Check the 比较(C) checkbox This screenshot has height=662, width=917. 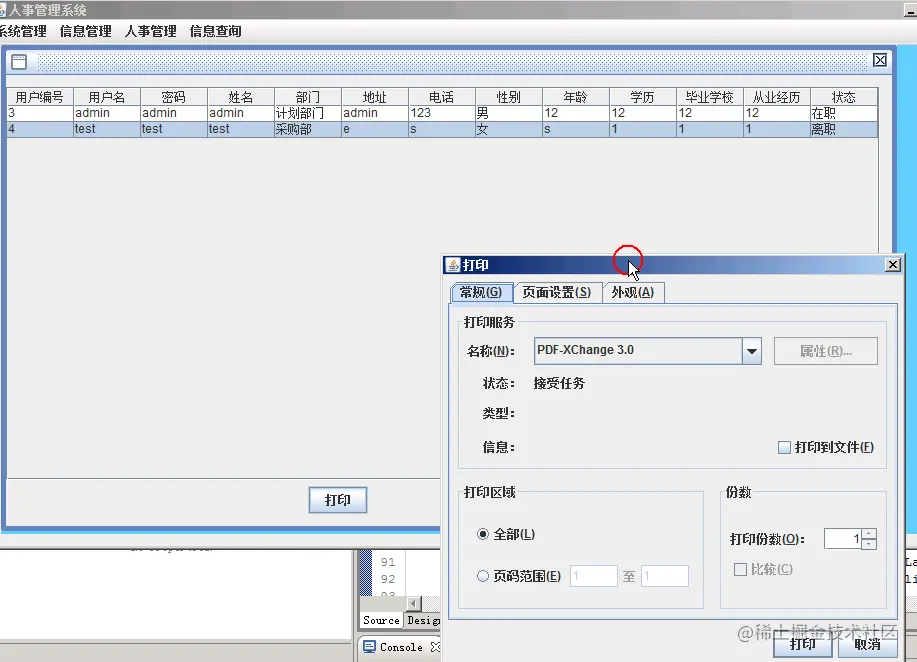point(738,569)
